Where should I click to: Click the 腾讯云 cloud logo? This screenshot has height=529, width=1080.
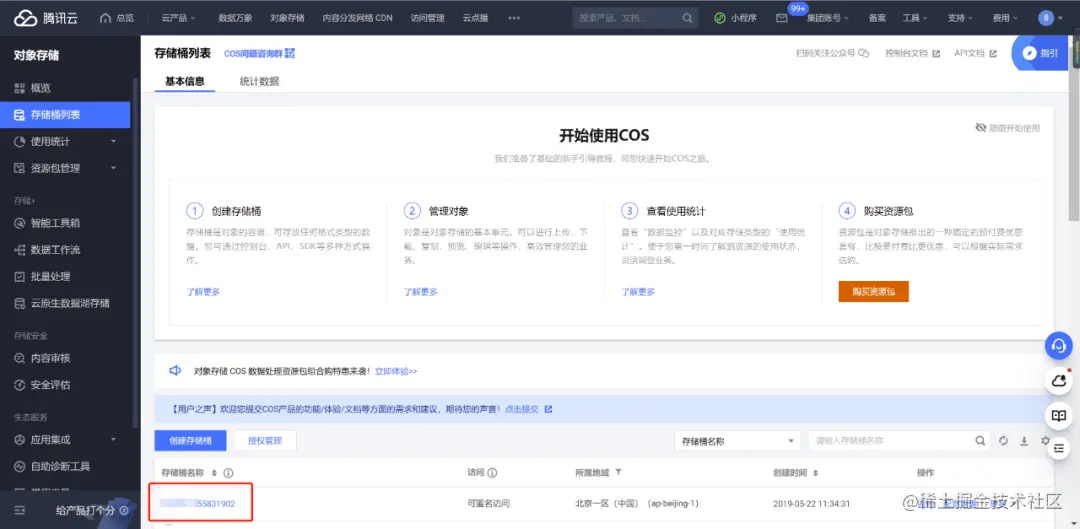tap(45, 18)
